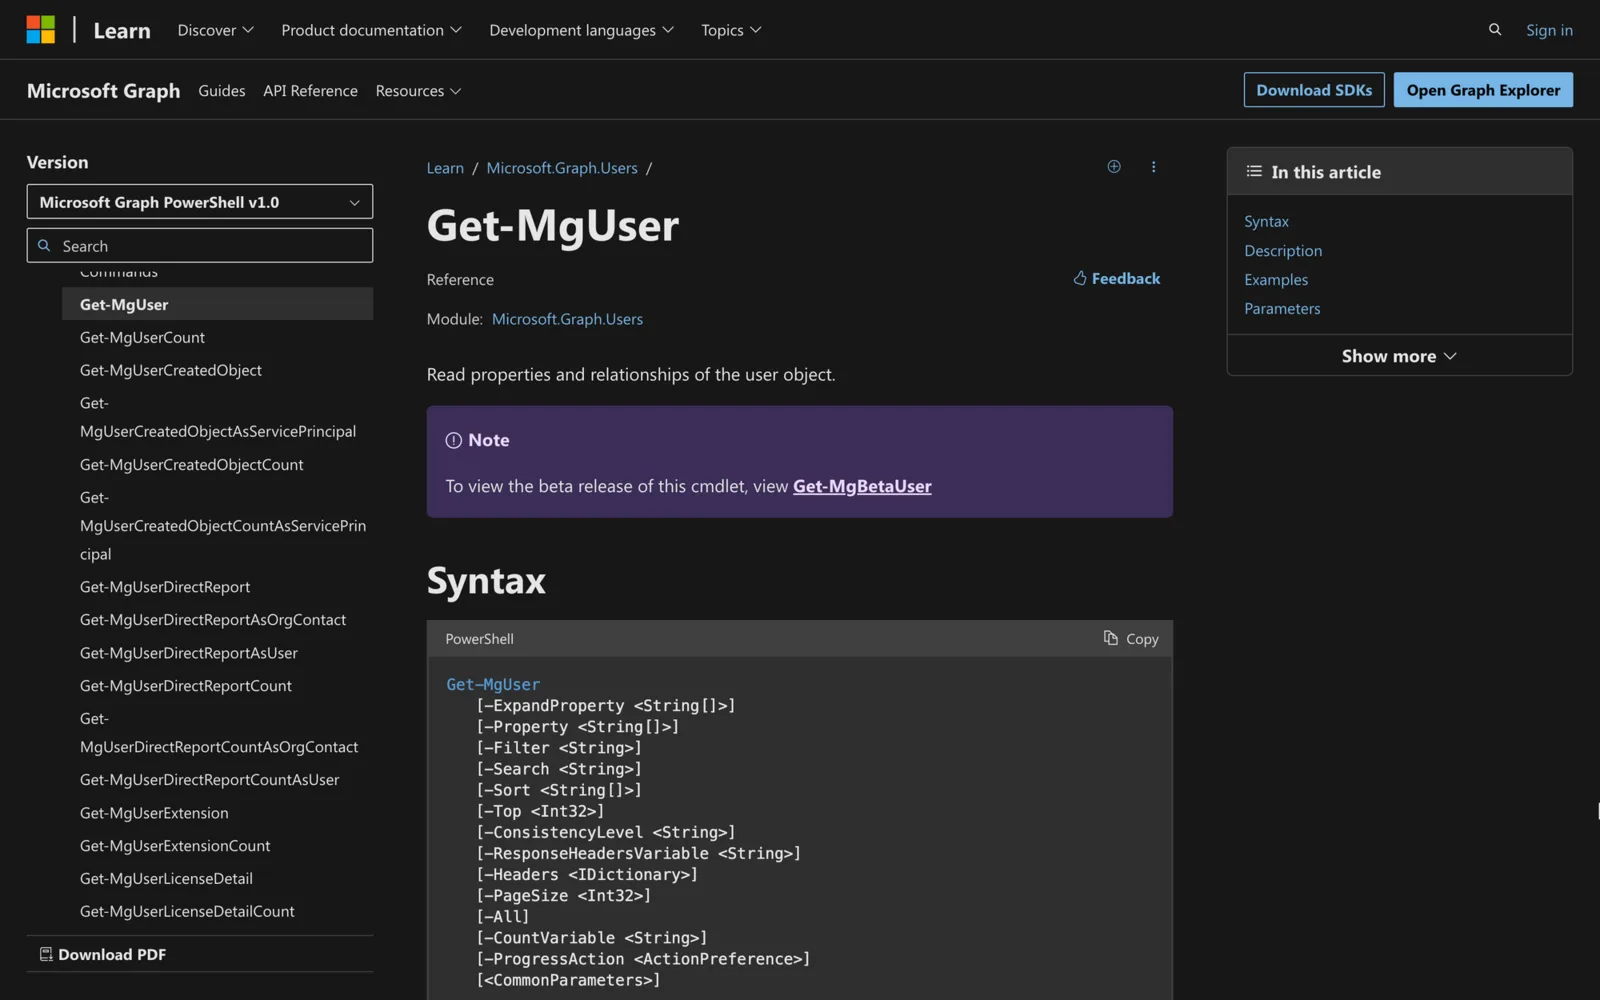Open the Microsoft Graph PowerShell v1.0 version selector

tap(200, 202)
